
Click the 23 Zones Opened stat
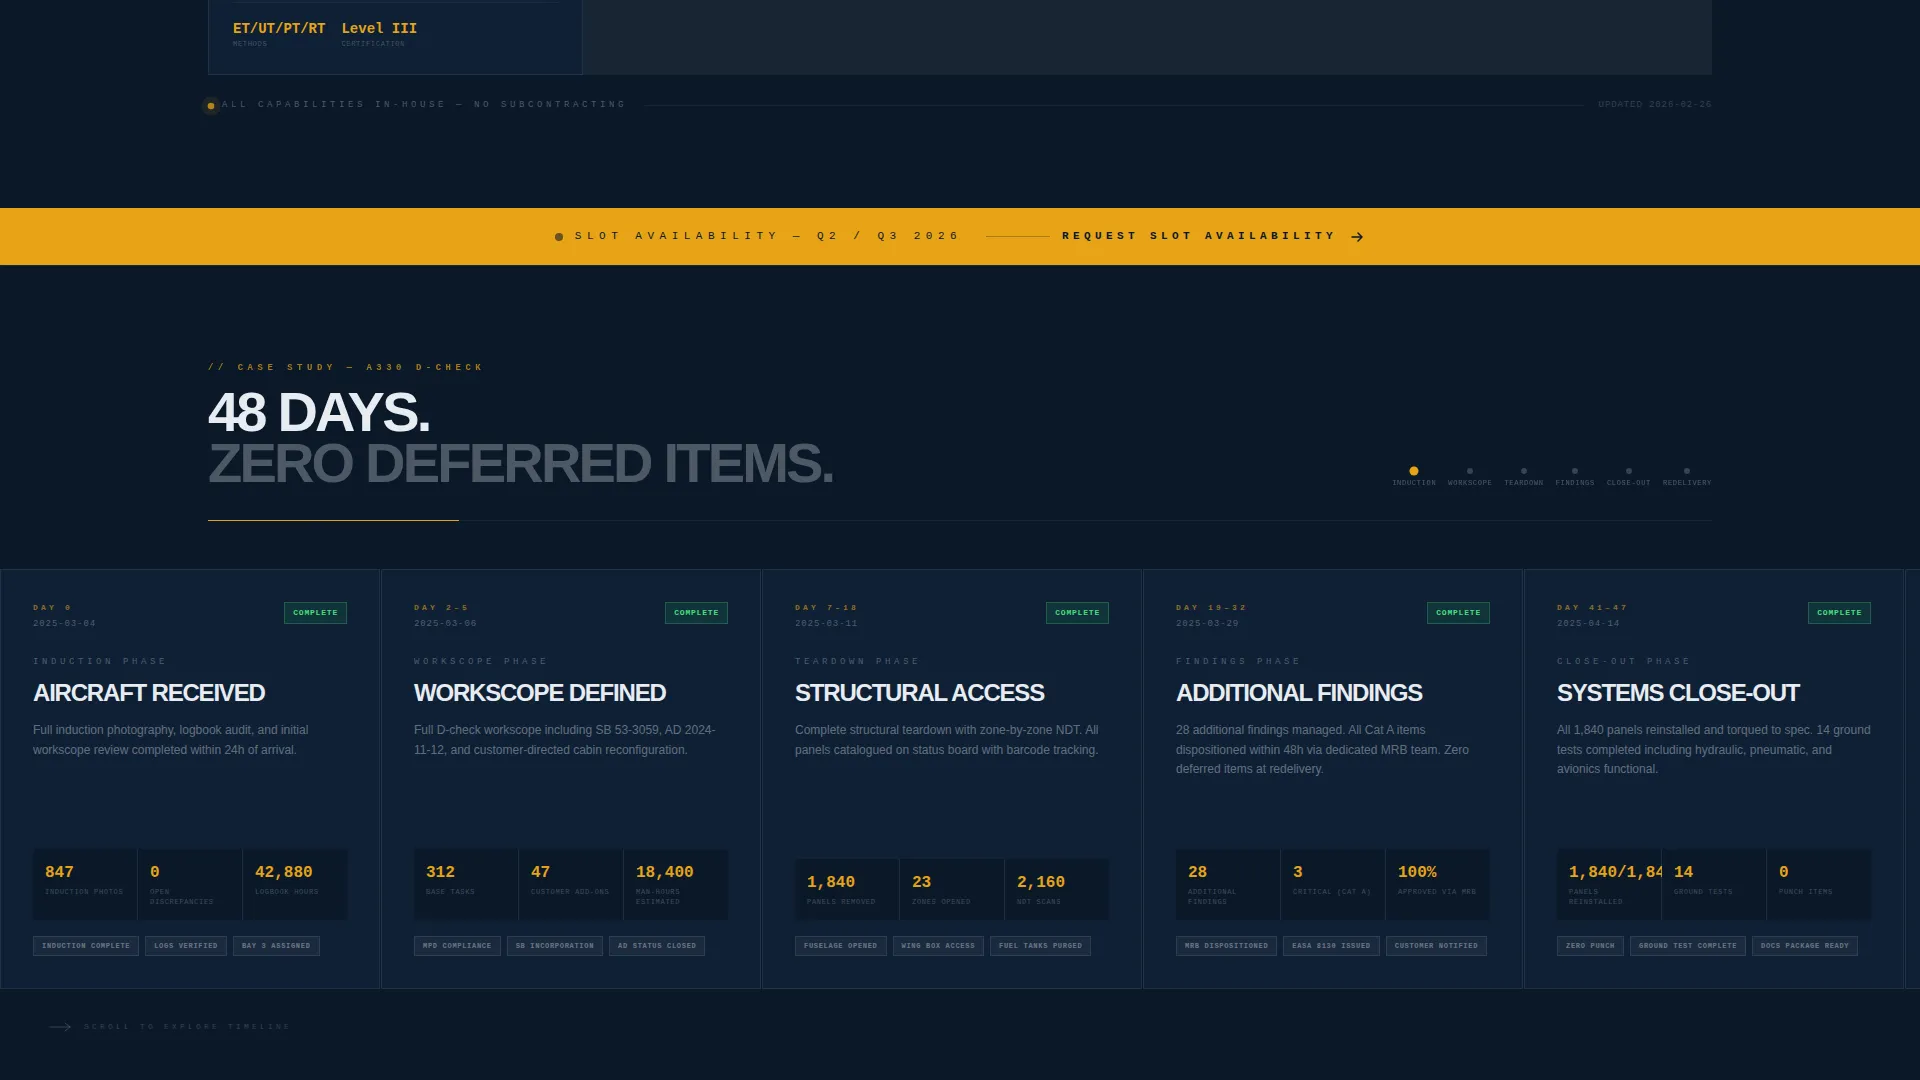tap(952, 889)
